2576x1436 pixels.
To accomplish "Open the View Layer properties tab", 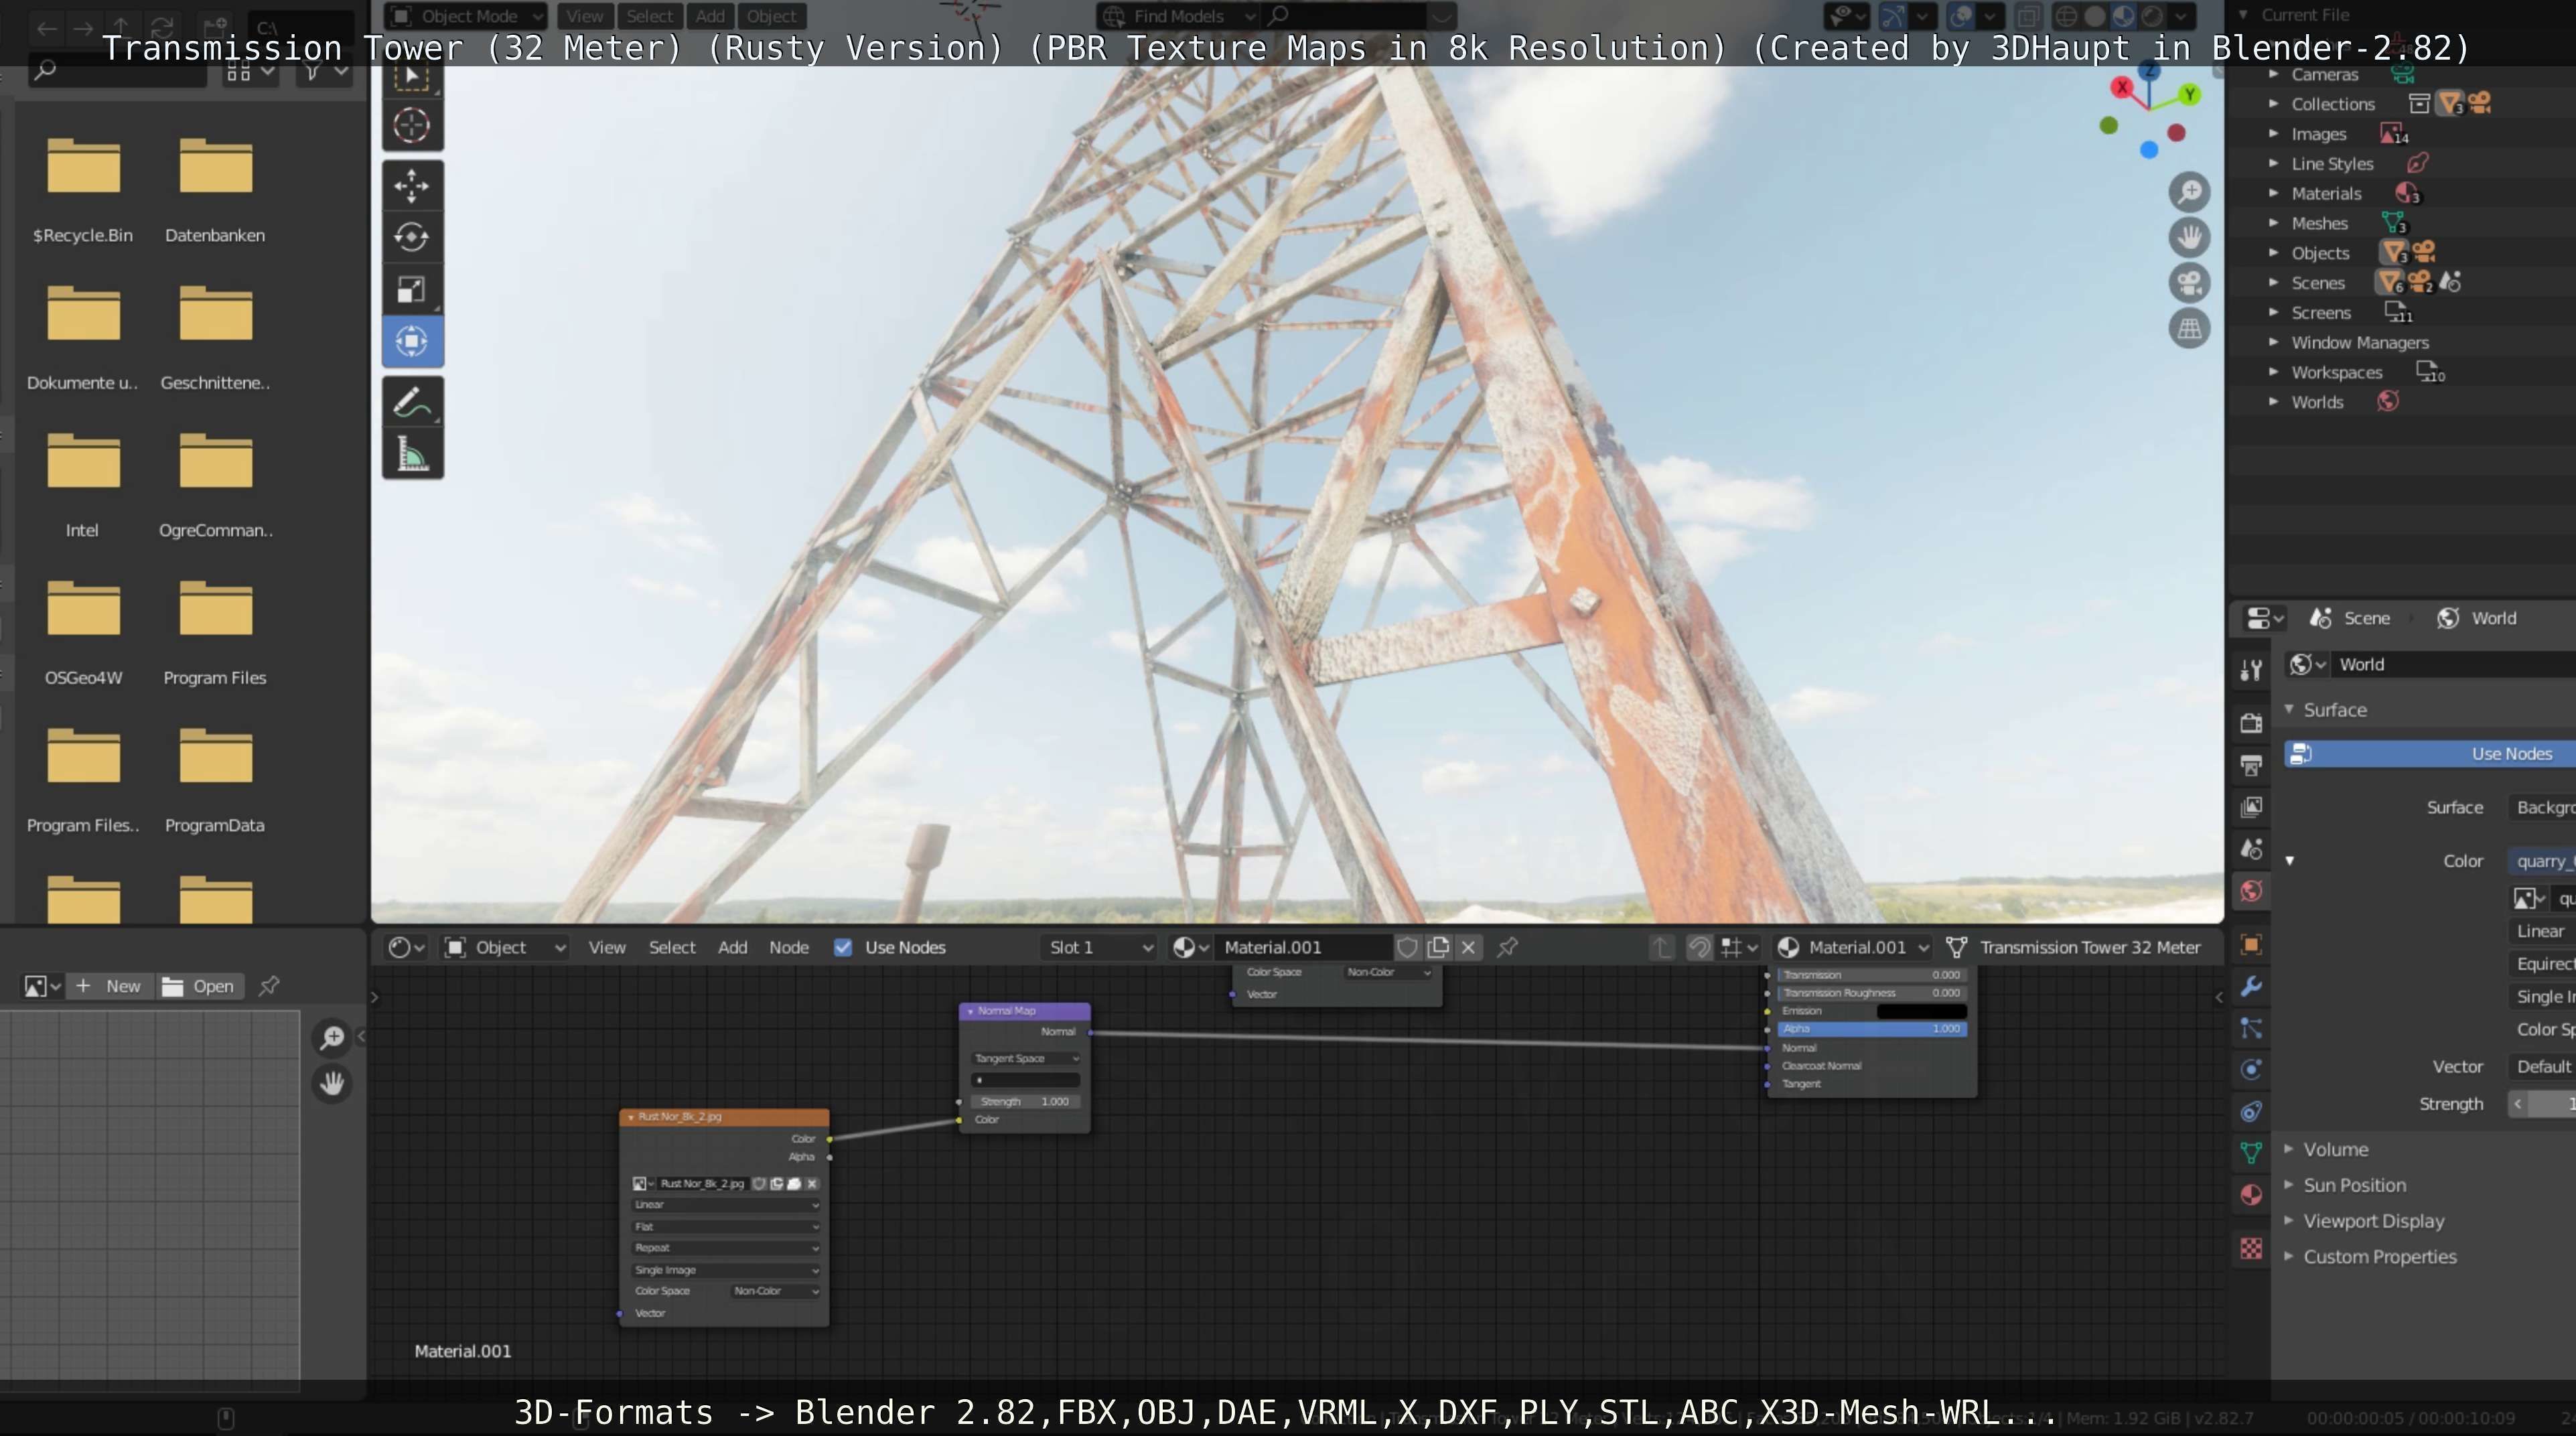I will [2251, 807].
